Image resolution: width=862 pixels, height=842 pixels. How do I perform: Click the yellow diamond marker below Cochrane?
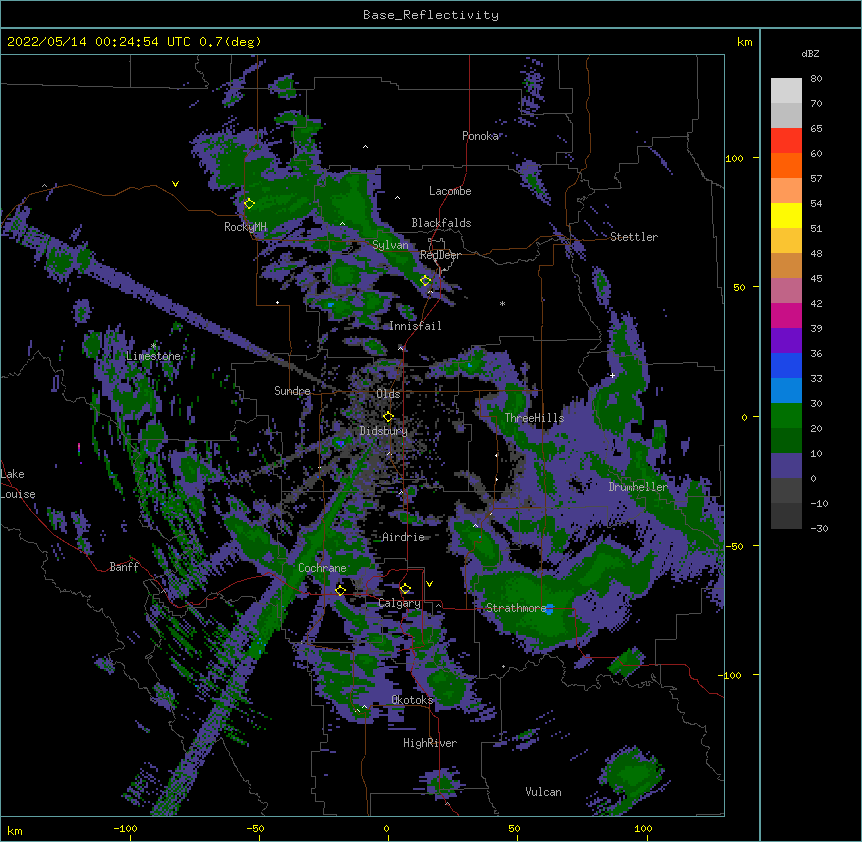pos(340,590)
